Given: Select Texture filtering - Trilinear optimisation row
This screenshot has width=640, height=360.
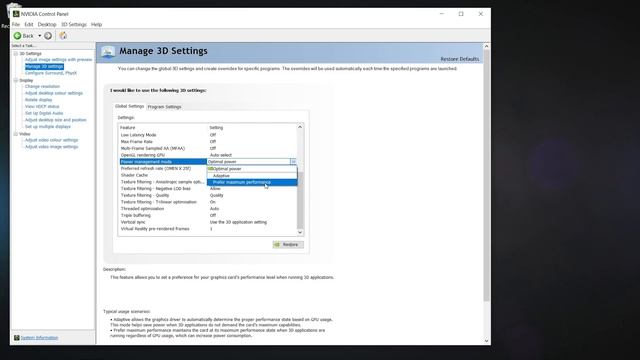Looking at the screenshot, I should (208, 202).
